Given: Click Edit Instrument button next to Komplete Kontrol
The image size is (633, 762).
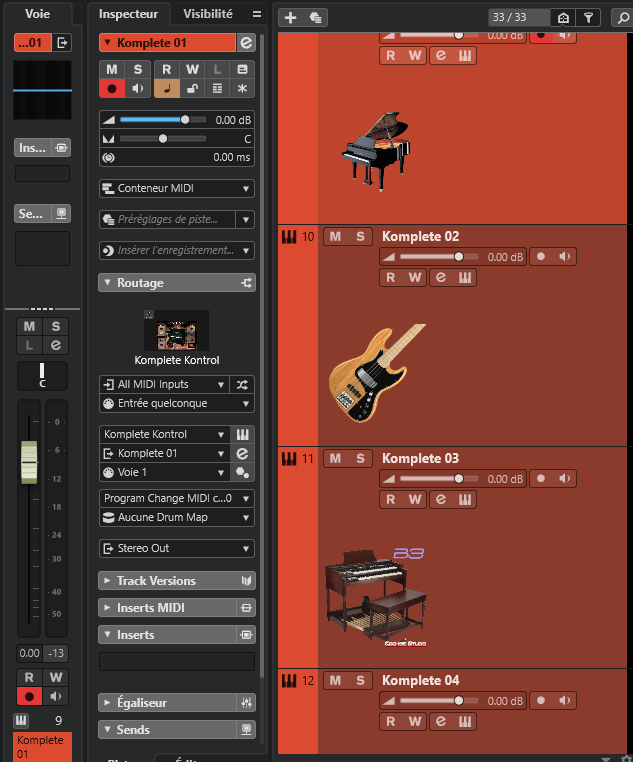Looking at the screenshot, I should pos(242,435).
